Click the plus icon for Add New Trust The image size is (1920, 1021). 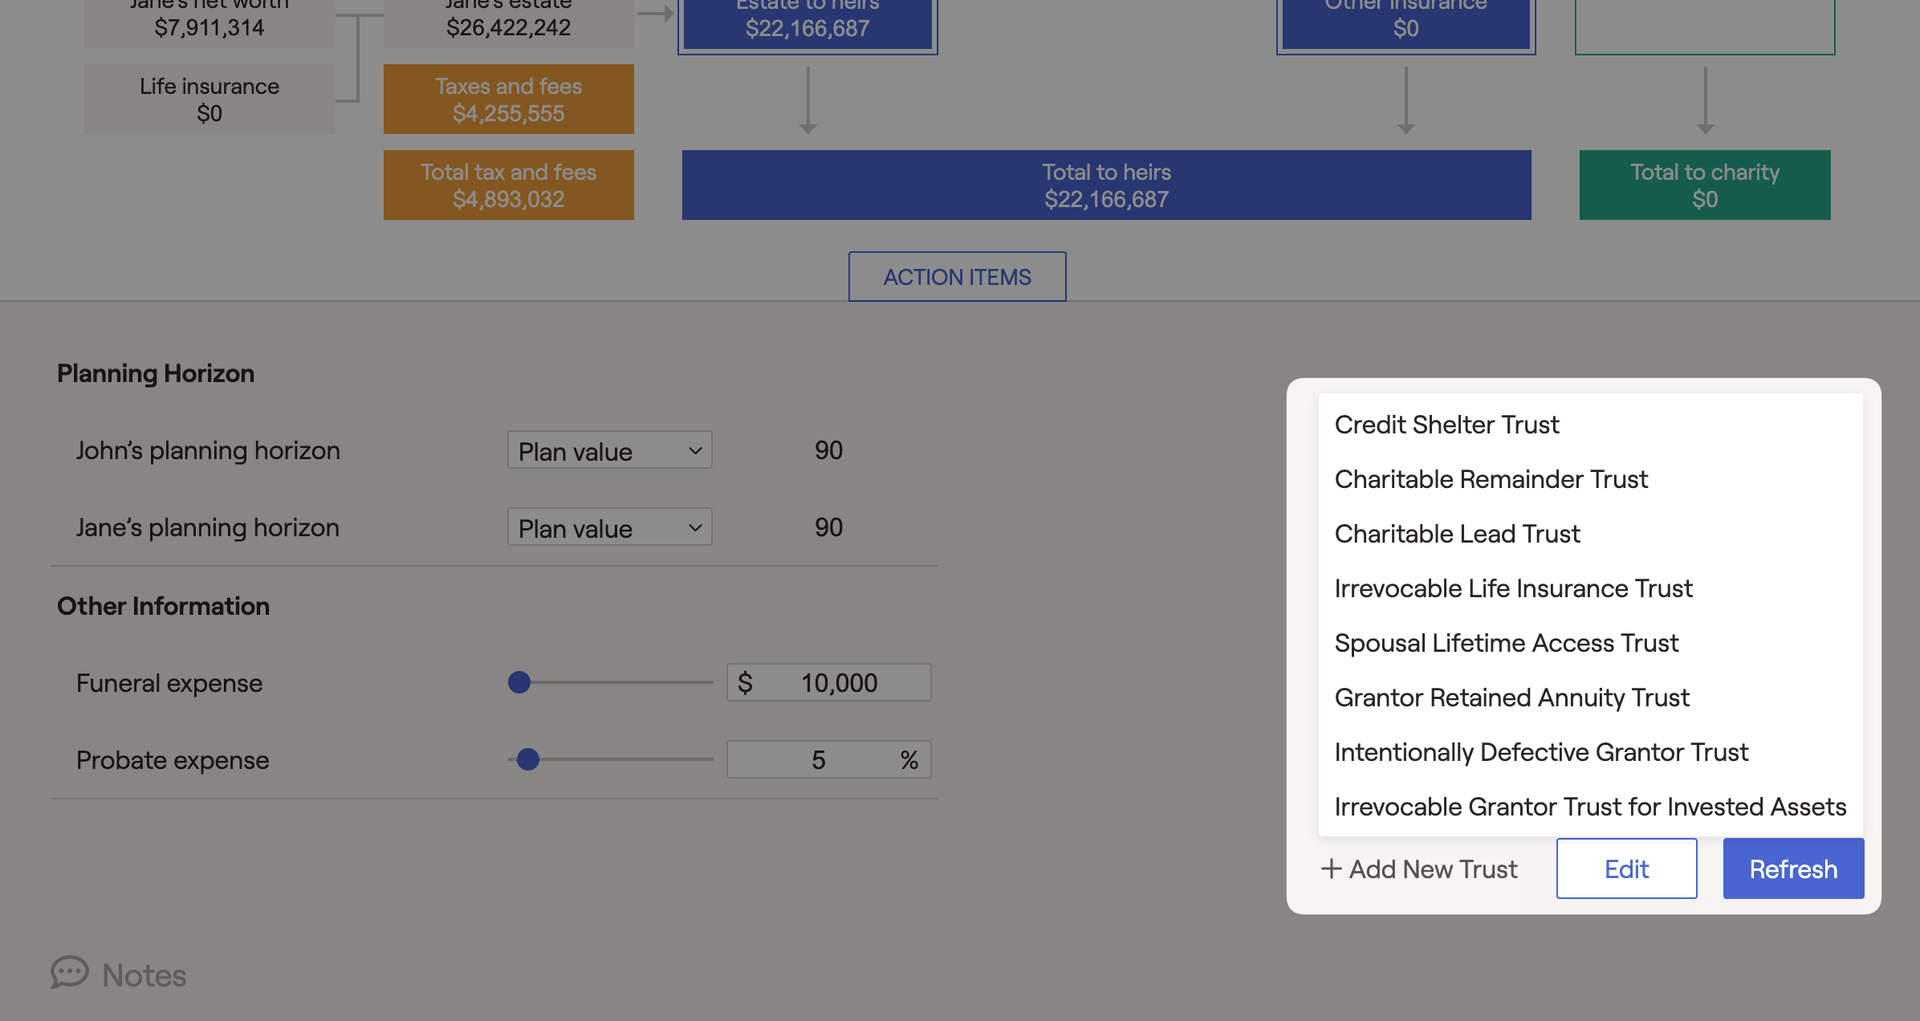pyautogui.click(x=1330, y=869)
